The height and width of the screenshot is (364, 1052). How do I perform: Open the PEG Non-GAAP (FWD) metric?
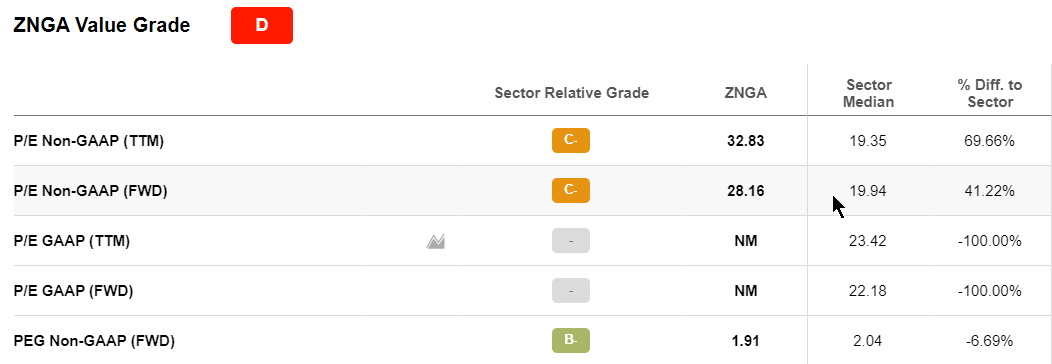click(x=94, y=341)
